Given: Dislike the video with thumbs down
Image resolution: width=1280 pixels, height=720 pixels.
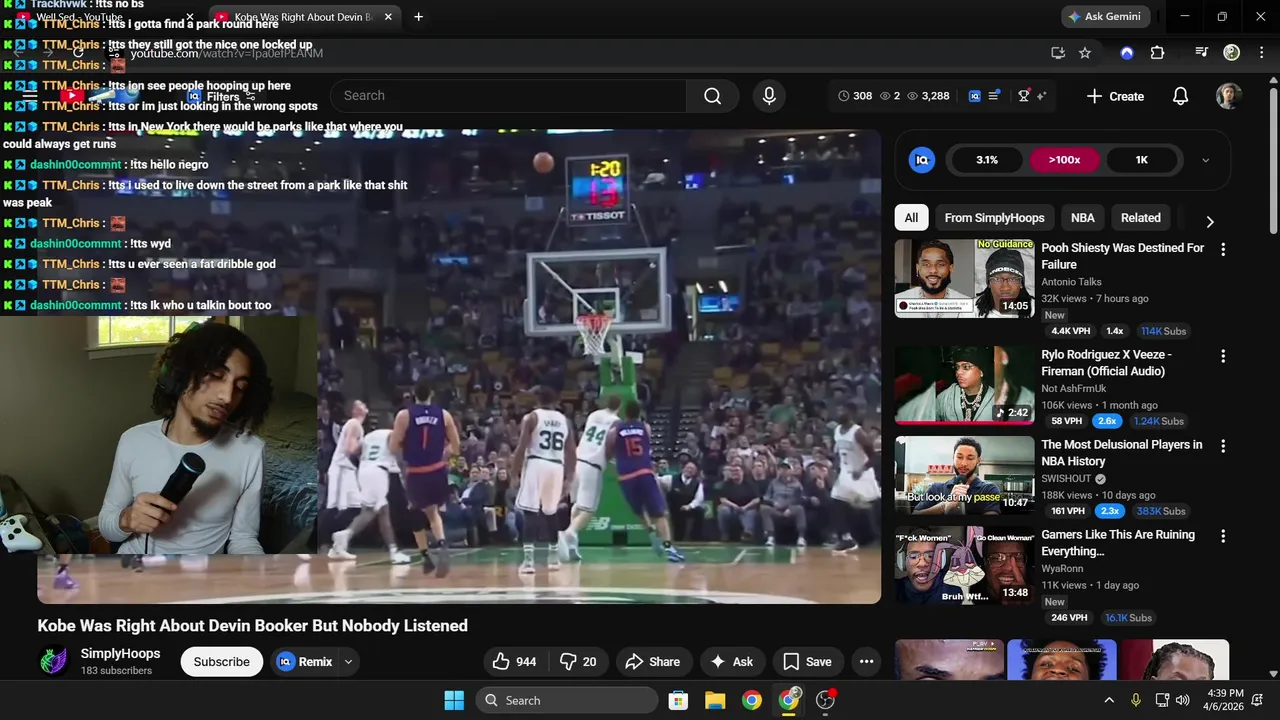Looking at the screenshot, I should pos(578,662).
